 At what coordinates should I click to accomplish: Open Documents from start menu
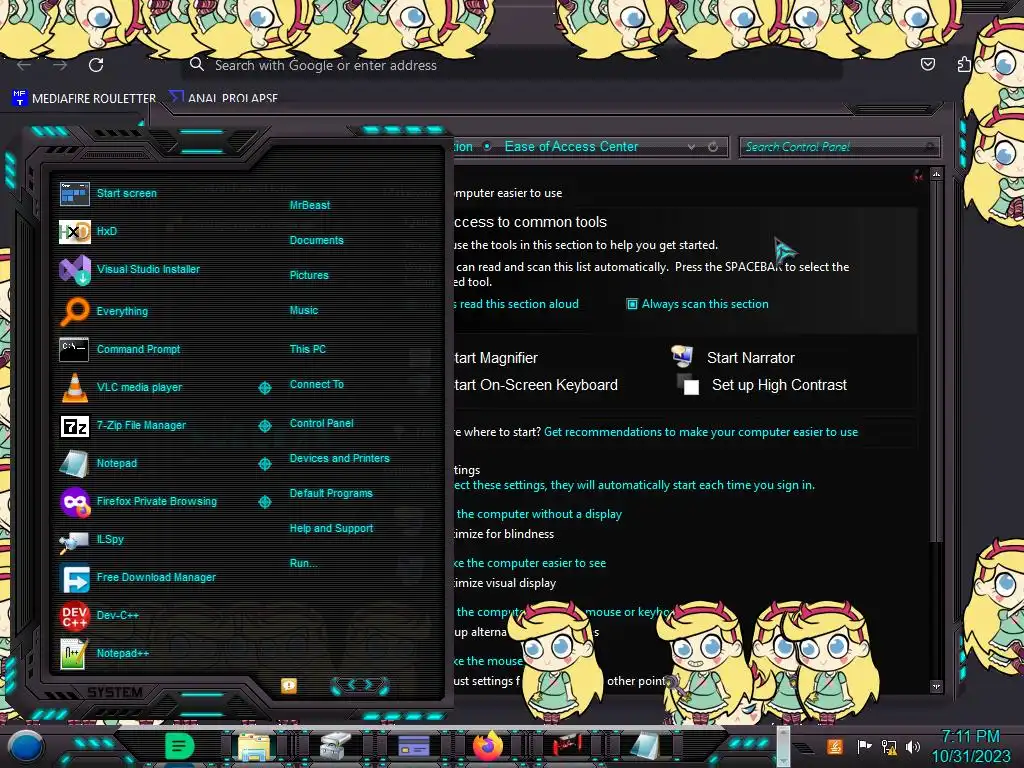click(x=317, y=240)
